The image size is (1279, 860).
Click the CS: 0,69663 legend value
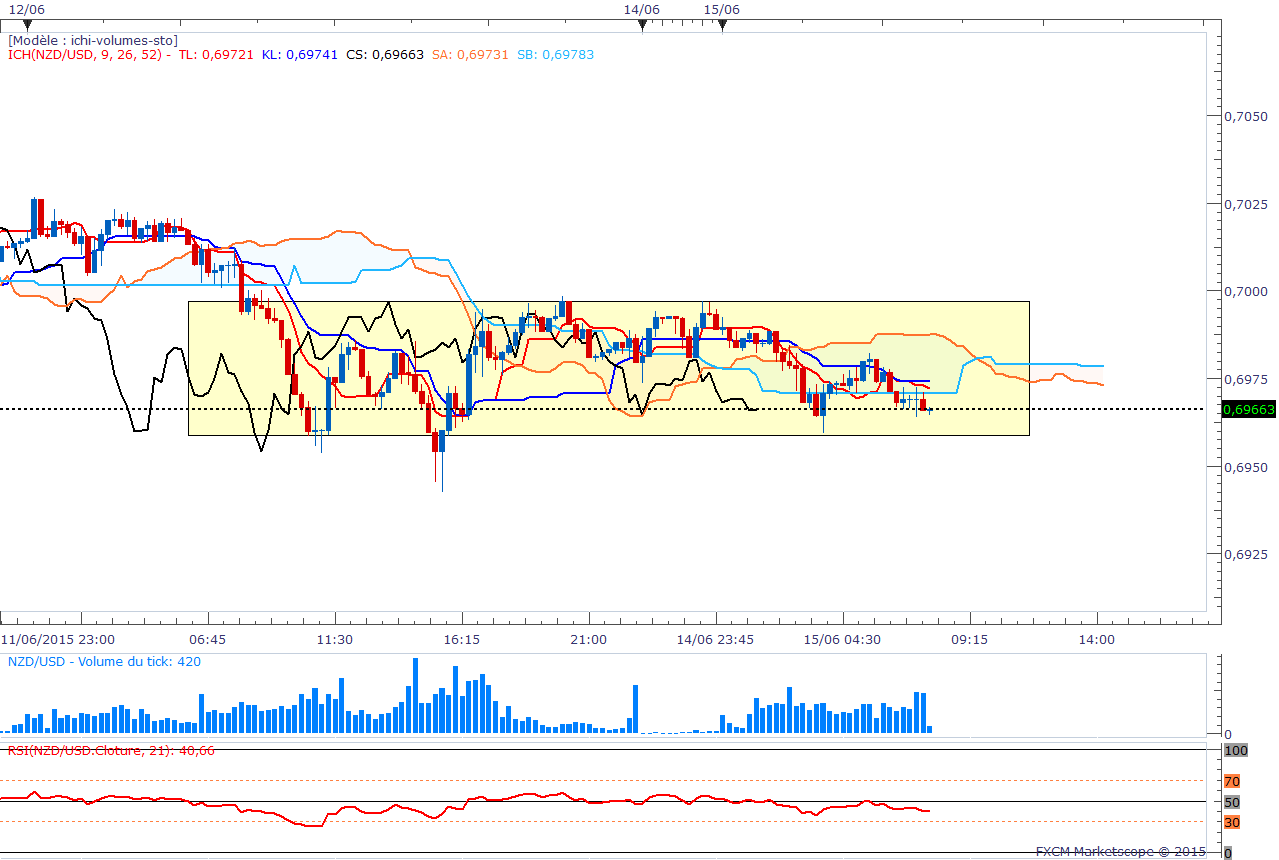tap(384, 54)
